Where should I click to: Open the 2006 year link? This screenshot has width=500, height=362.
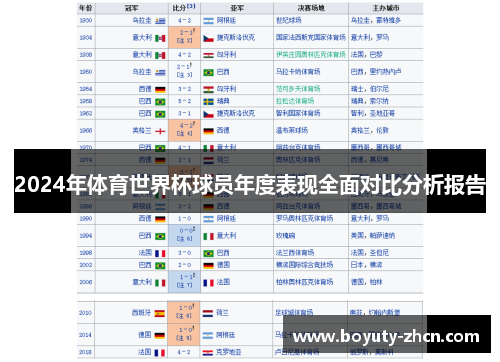click(86, 282)
